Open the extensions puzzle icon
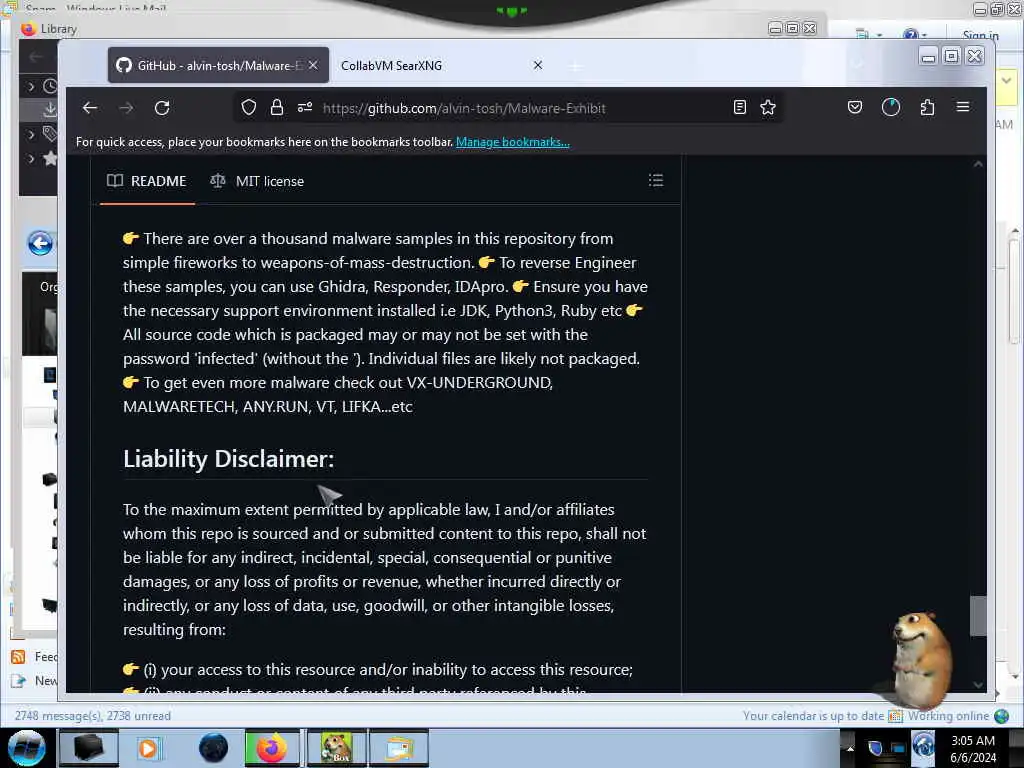 point(927,108)
